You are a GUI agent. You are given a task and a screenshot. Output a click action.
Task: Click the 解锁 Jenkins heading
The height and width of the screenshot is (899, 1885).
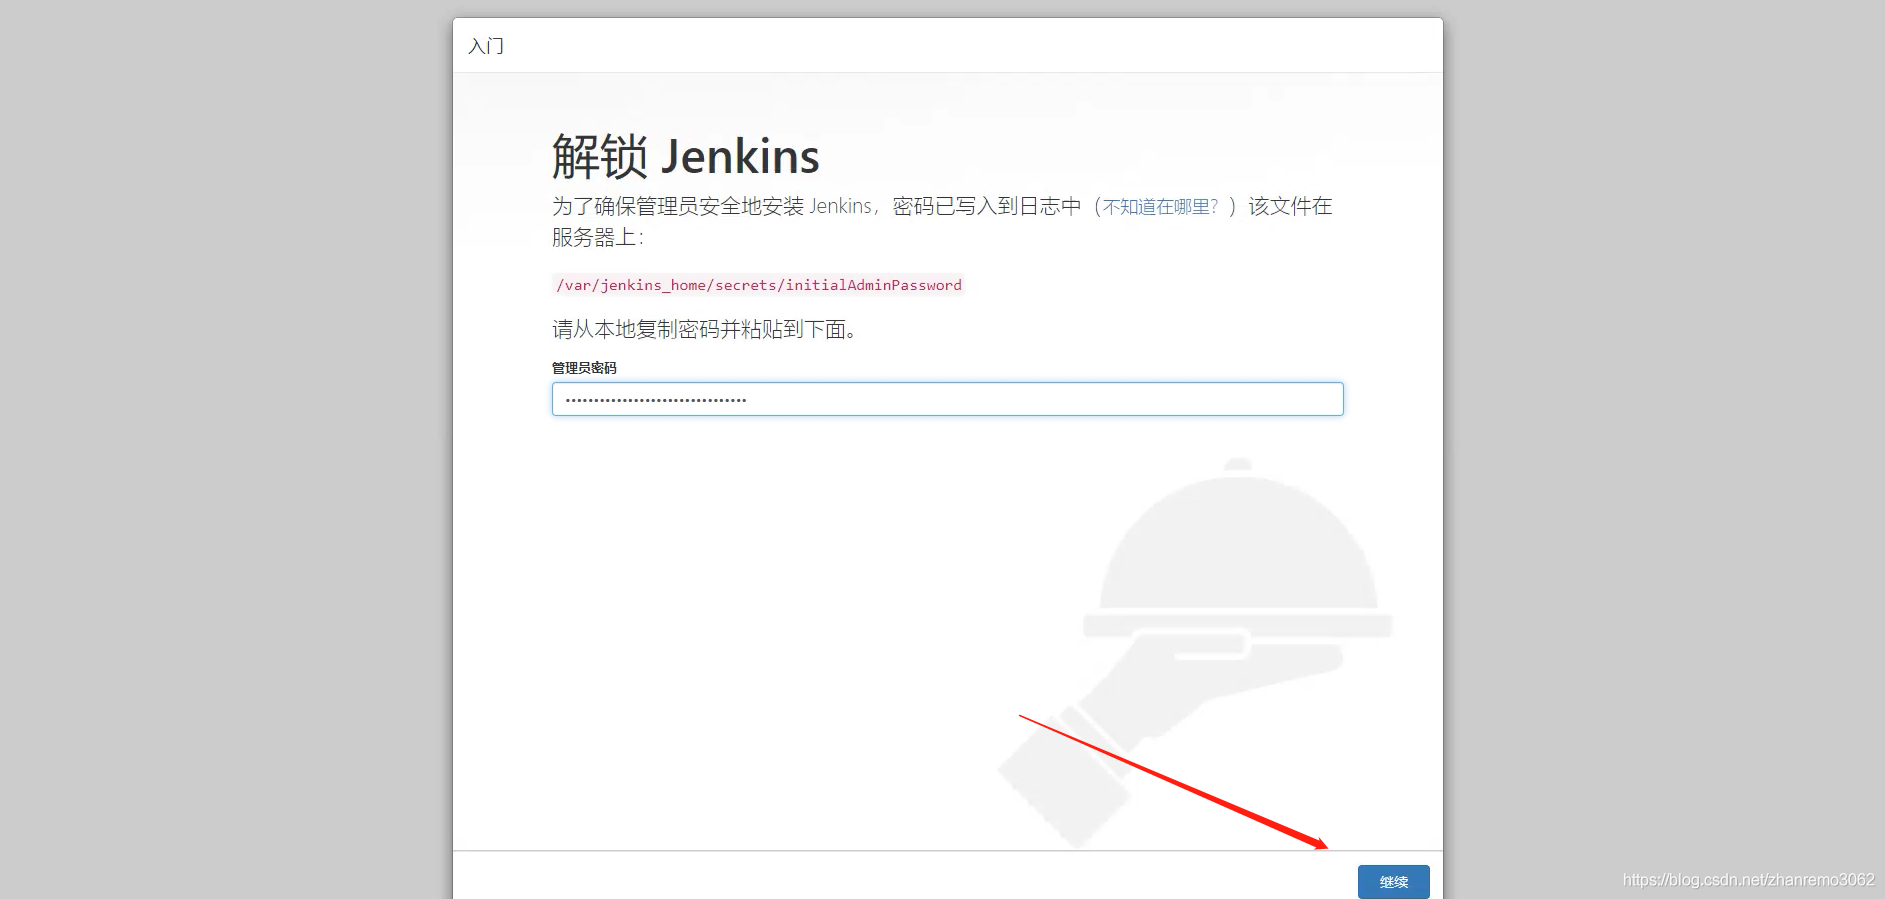[x=685, y=157]
